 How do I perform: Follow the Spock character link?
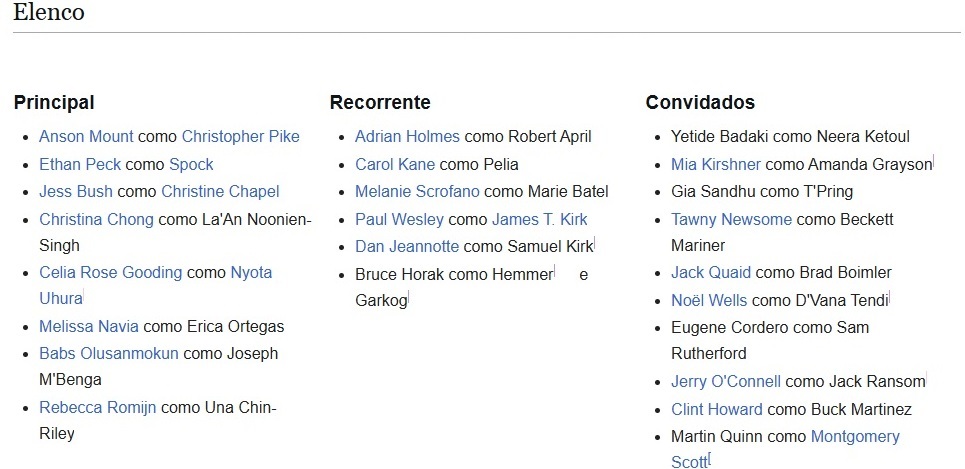(191, 165)
